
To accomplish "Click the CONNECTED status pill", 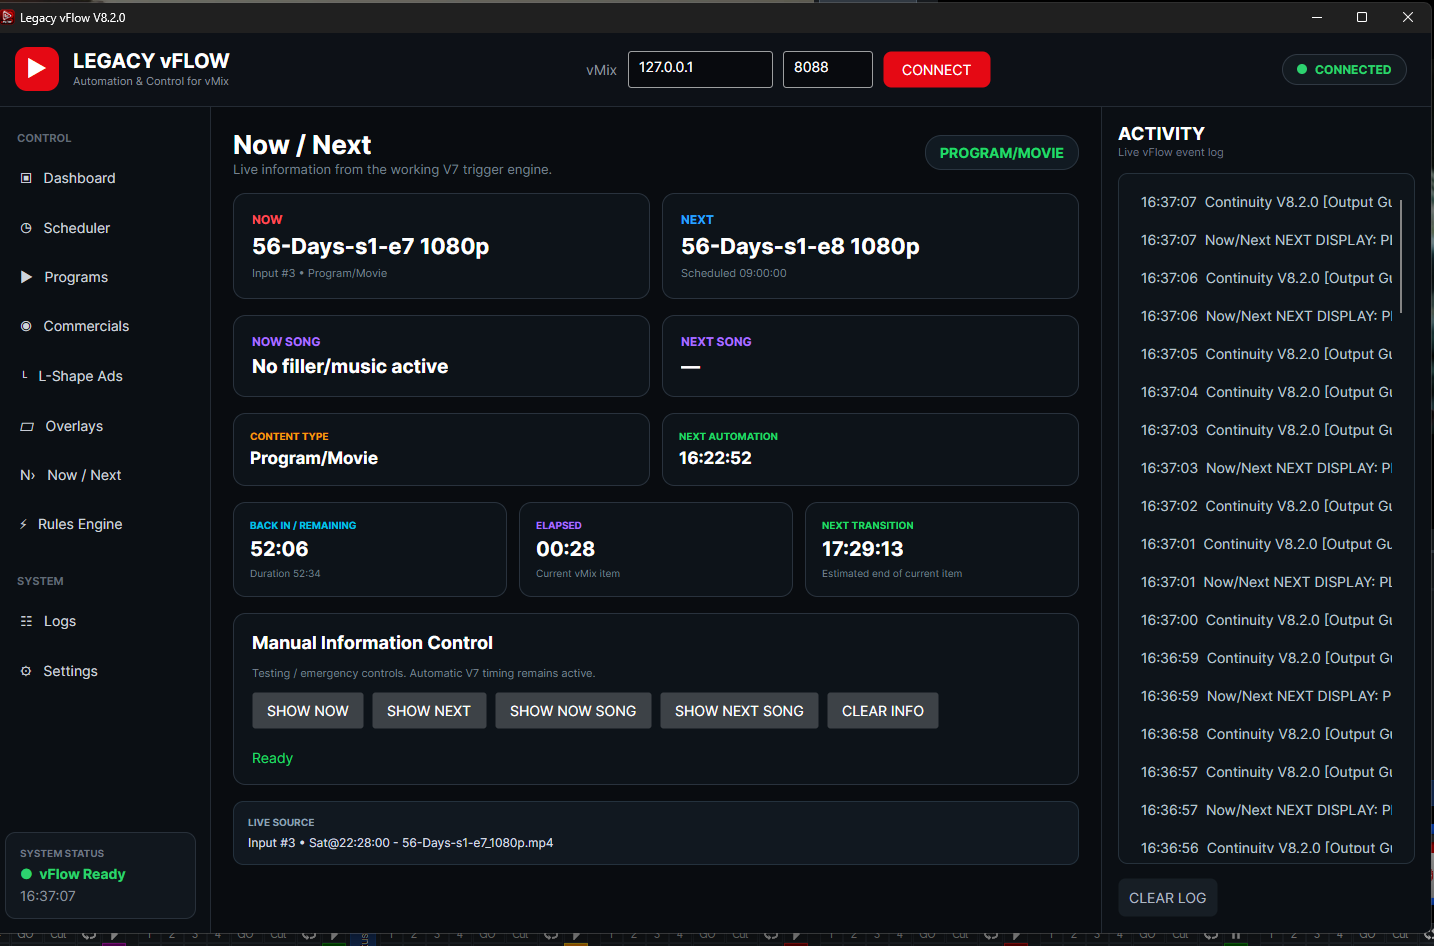I will click(x=1344, y=69).
